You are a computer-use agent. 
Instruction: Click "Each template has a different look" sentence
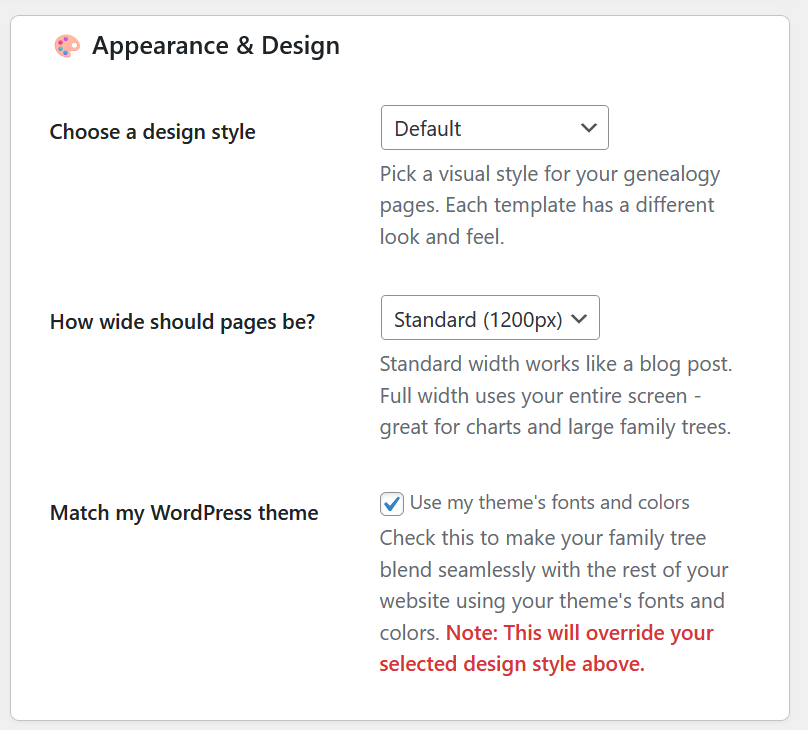point(580,206)
